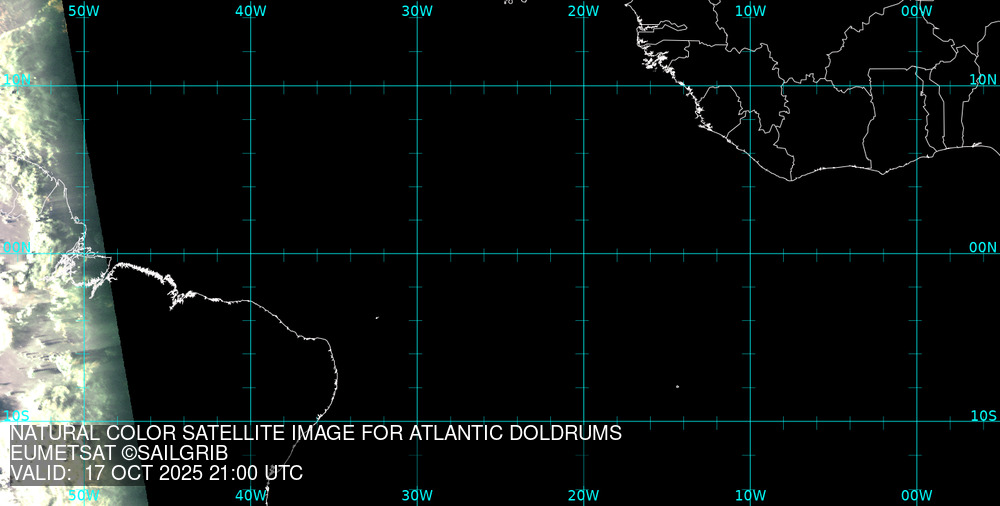Click the grid intersection of 20W and 10N
The image size is (1000, 506).
tap(583, 86)
